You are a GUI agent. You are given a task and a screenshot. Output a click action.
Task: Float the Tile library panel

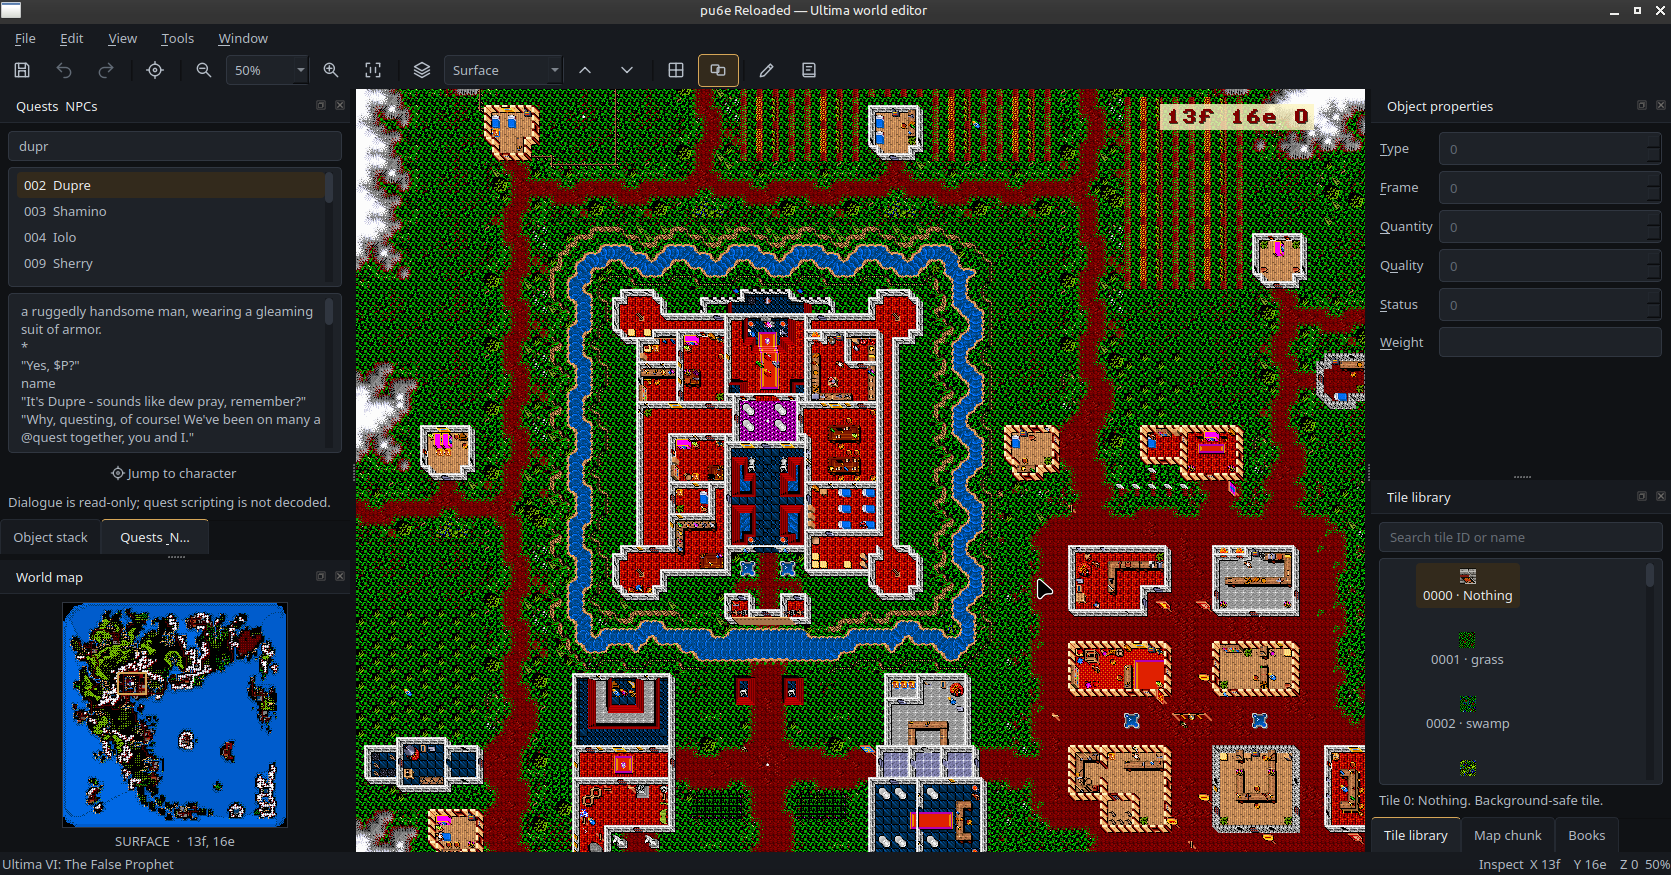1641,496
